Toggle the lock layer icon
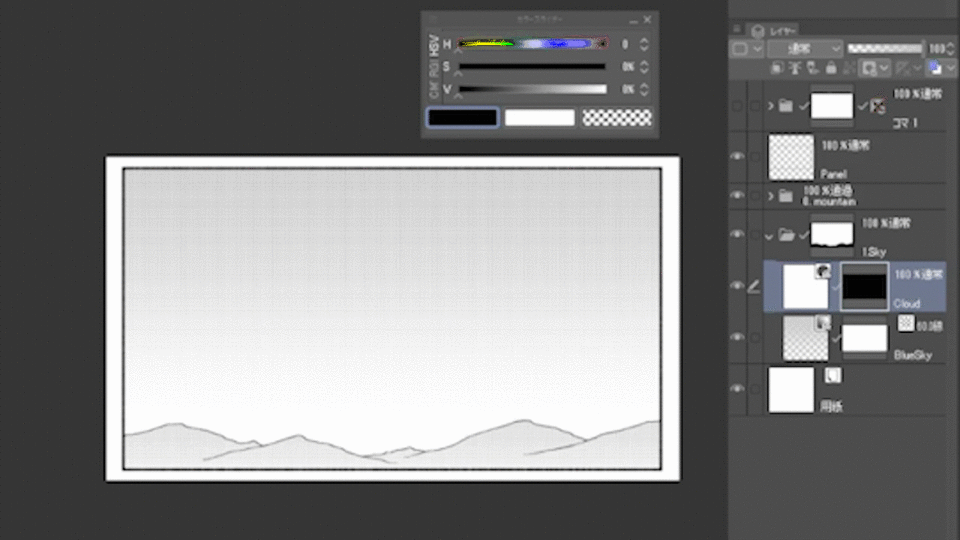The height and width of the screenshot is (540, 960). click(831, 68)
